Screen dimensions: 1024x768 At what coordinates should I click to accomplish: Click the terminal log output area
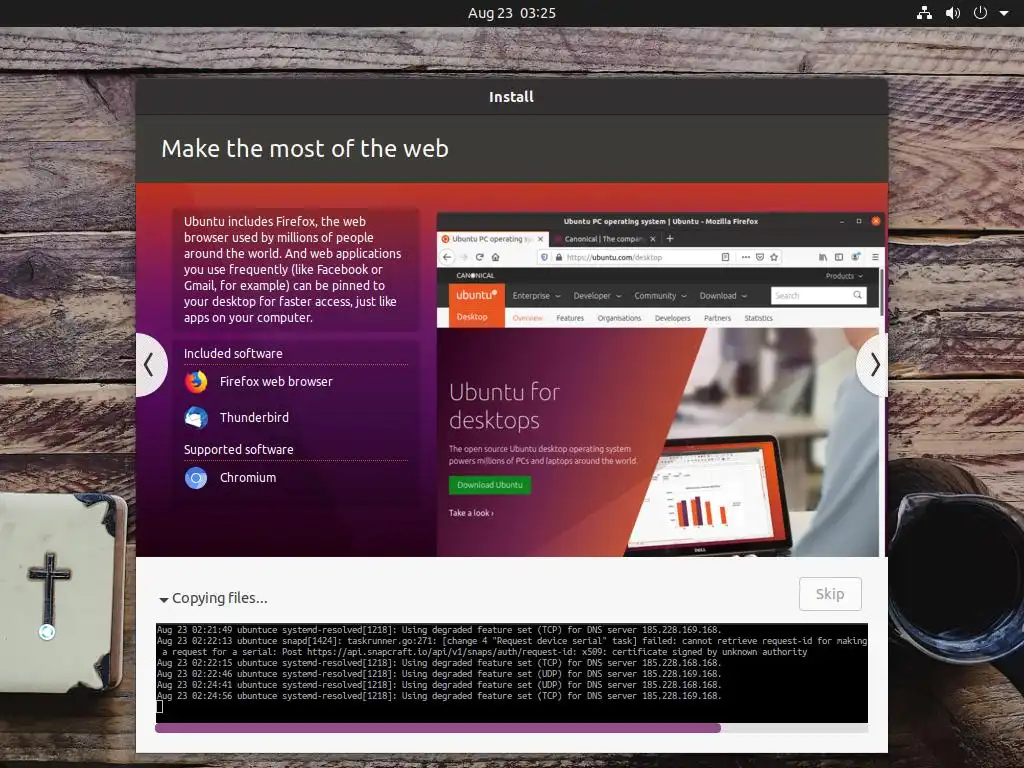[x=511, y=673]
